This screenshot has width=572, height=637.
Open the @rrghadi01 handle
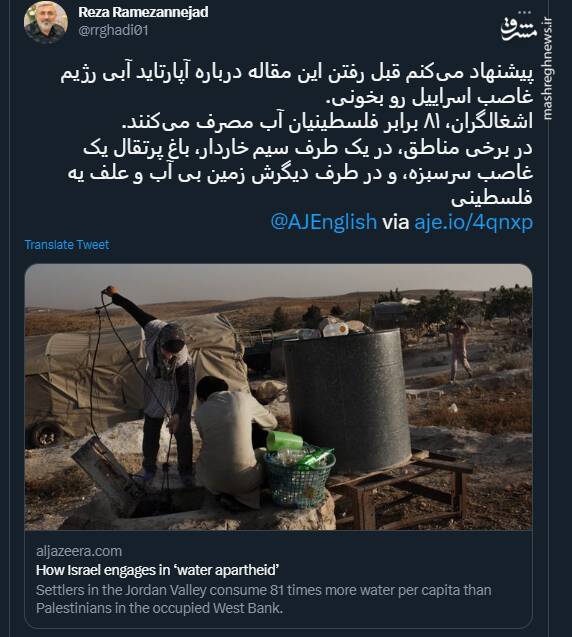(x=113, y=31)
